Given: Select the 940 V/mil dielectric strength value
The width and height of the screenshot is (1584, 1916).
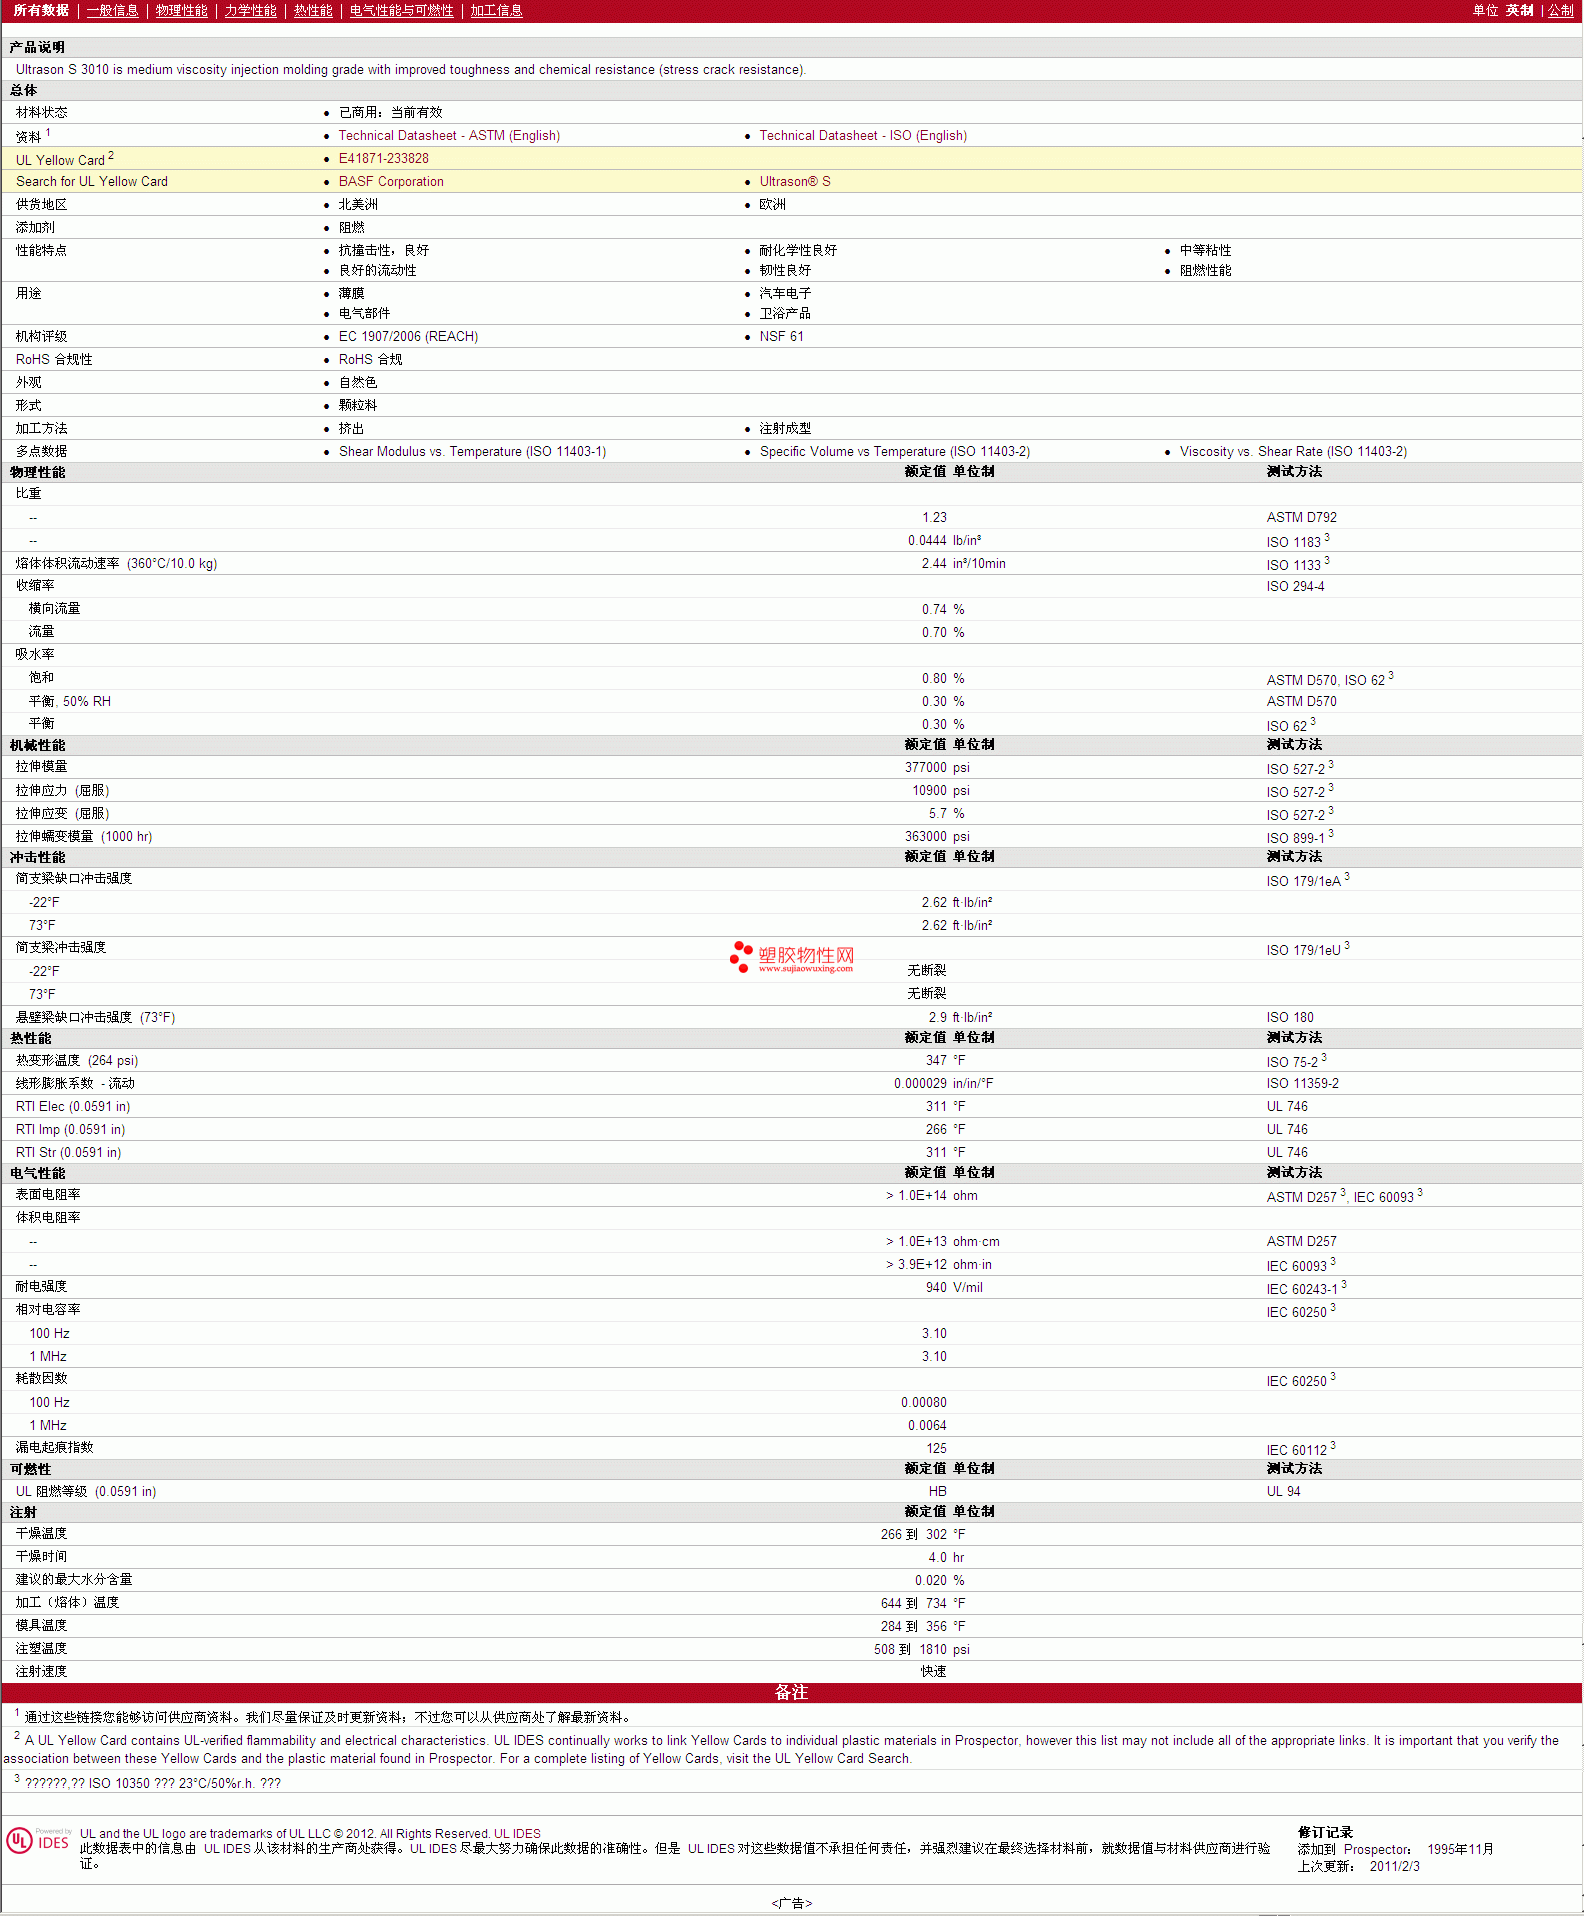Looking at the screenshot, I should [x=954, y=1287].
